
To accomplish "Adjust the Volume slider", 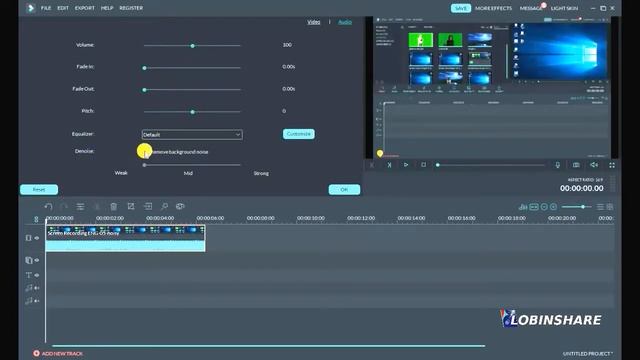I will pyautogui.click(x=192, y=46).
